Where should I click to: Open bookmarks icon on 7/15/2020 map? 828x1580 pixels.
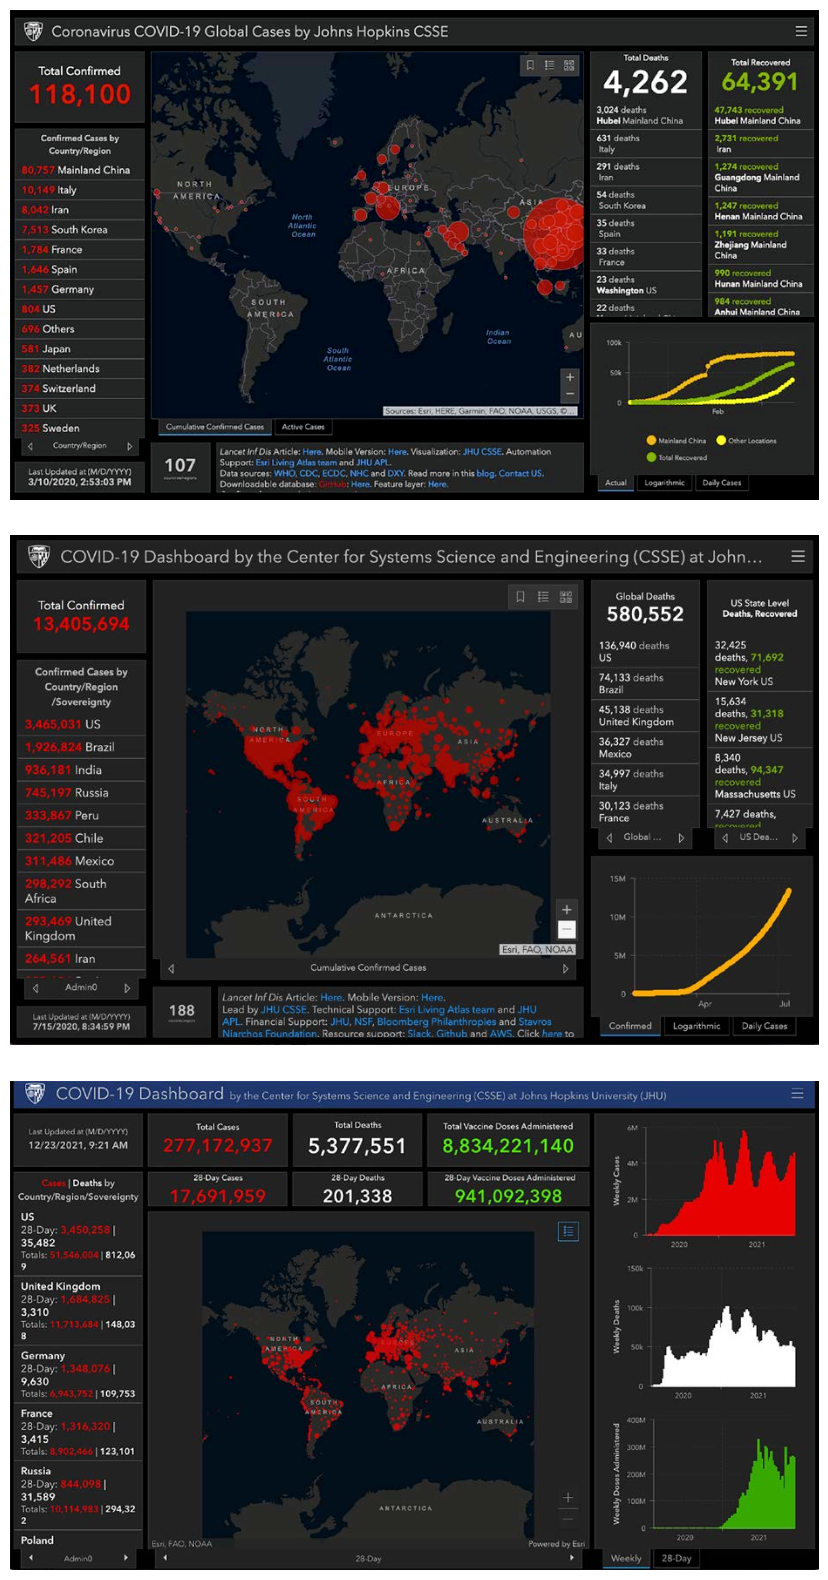(520, 597)
